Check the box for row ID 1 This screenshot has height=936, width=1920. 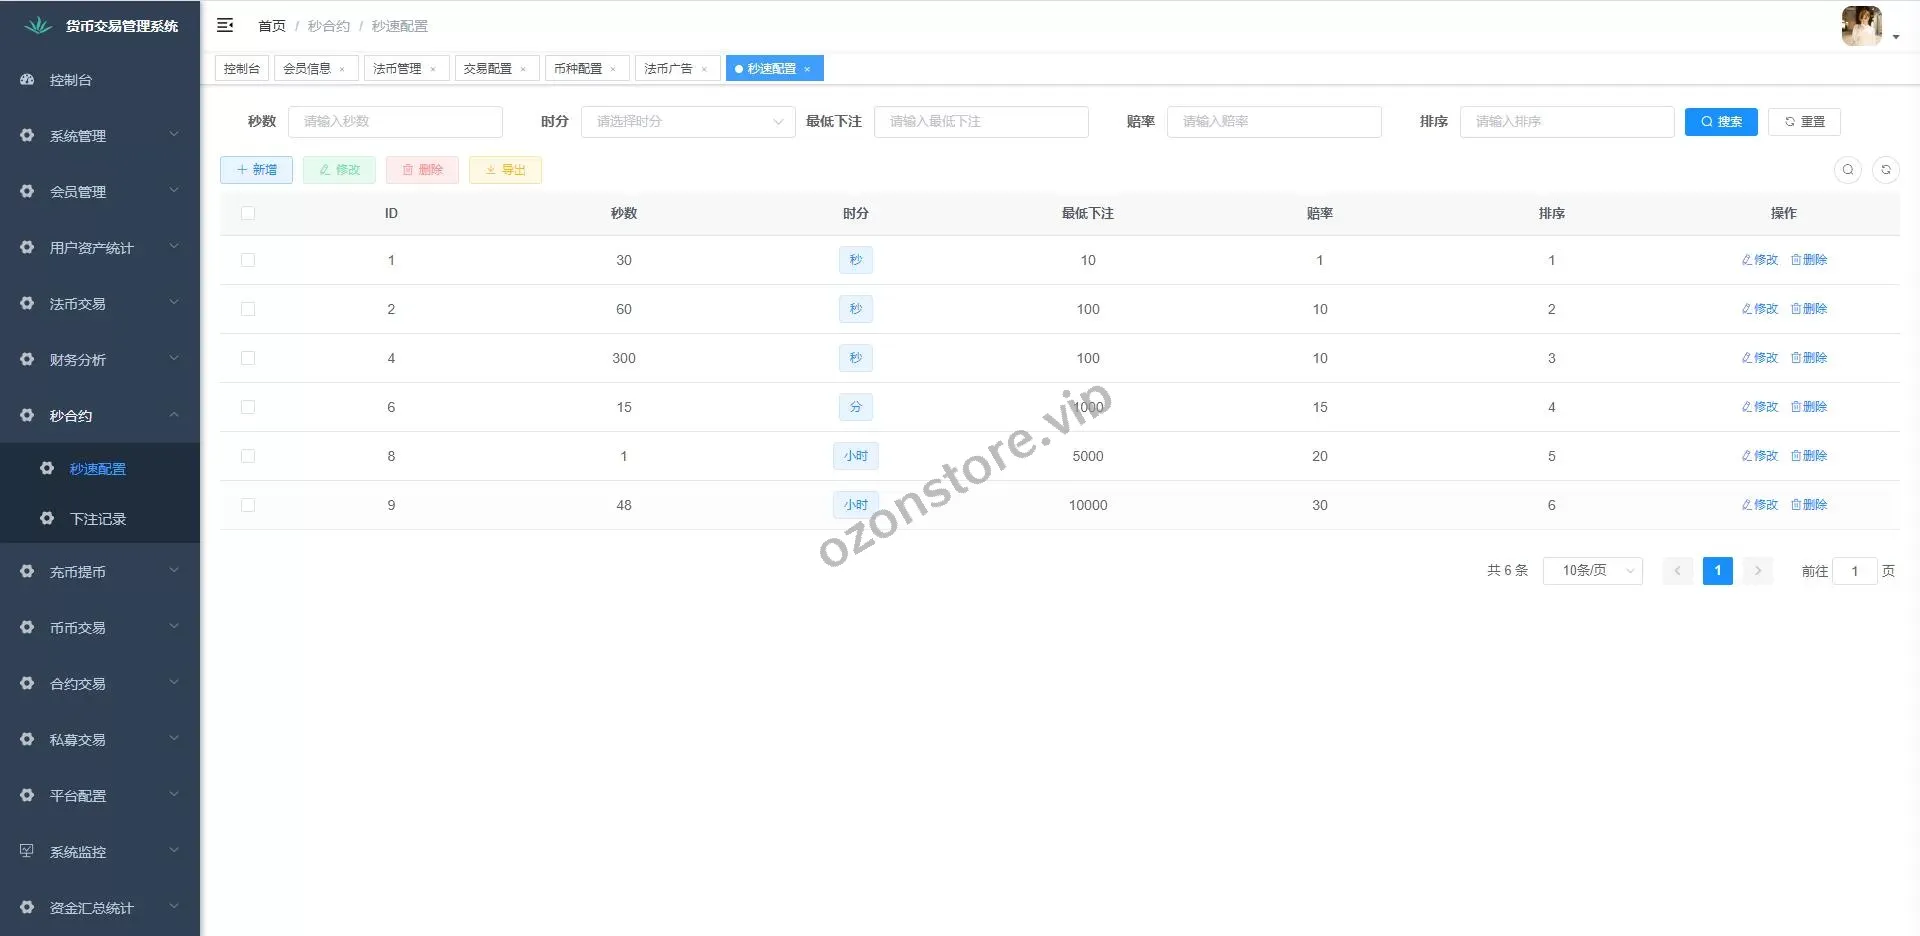click(248, 260)
